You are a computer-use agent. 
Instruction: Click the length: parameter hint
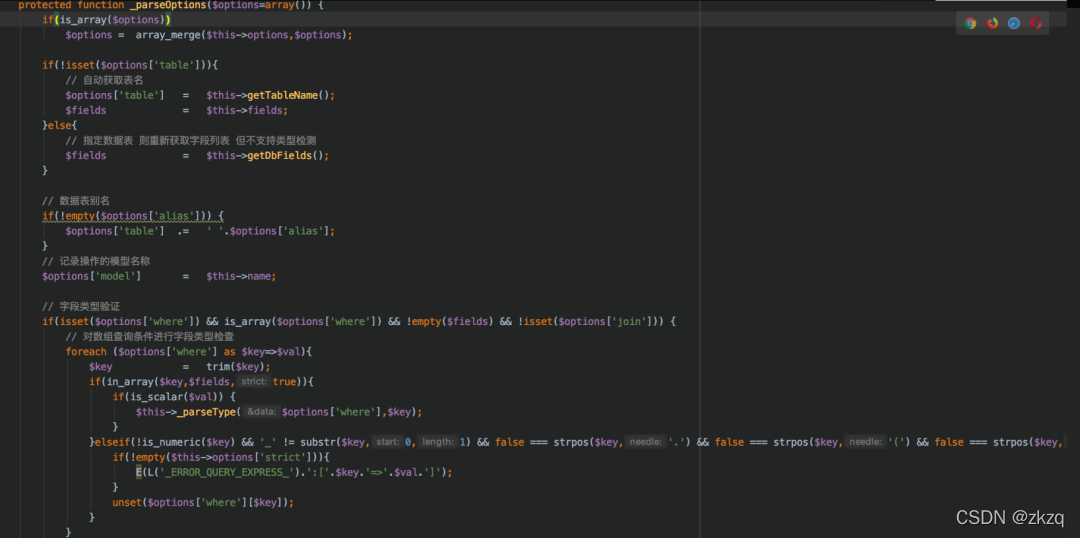[x=438, y=442]
